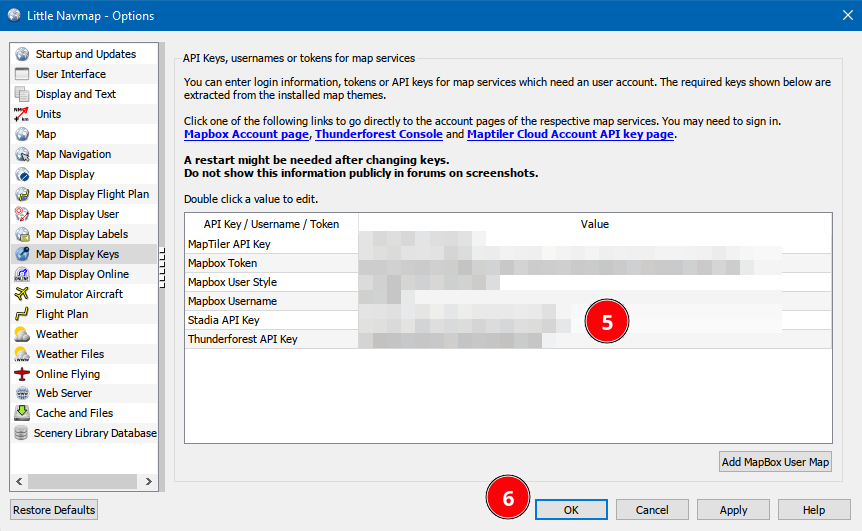Viewport: 862px width, 531px height.
Task: Click the Map Navigation icon
Action: coord(22,154)
